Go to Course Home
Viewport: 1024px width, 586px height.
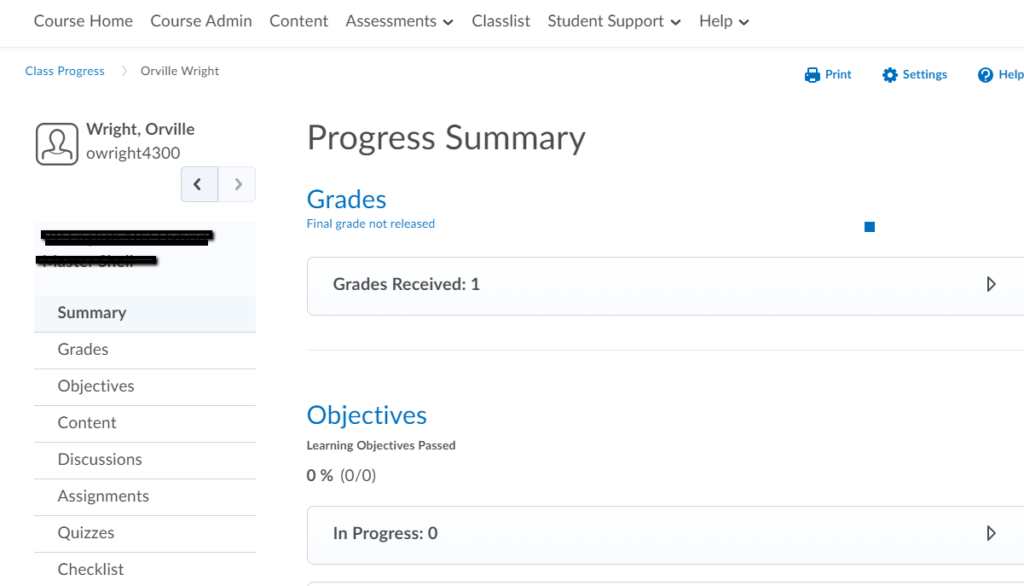coord(83,21)
